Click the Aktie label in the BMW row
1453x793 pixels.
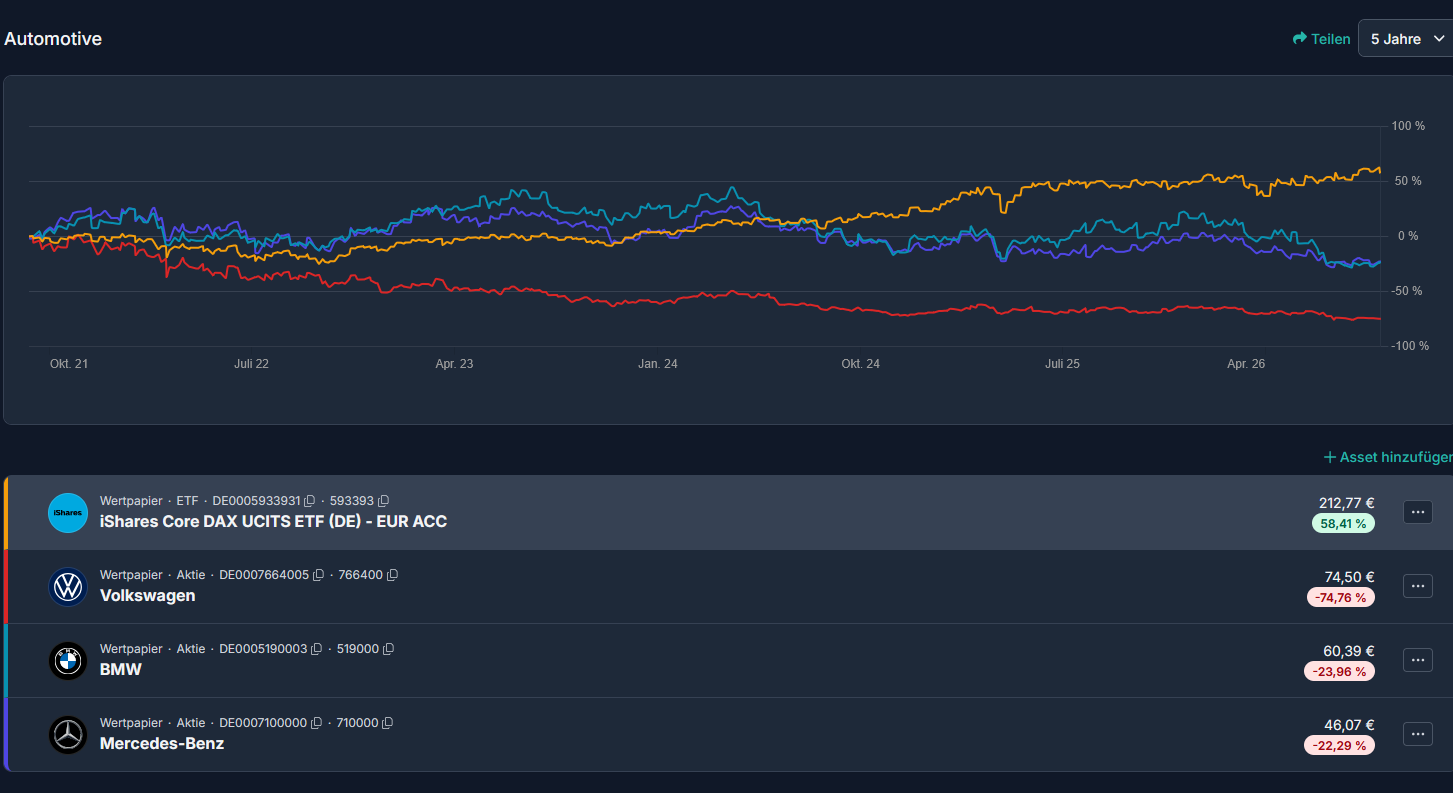tap(191, 649)
